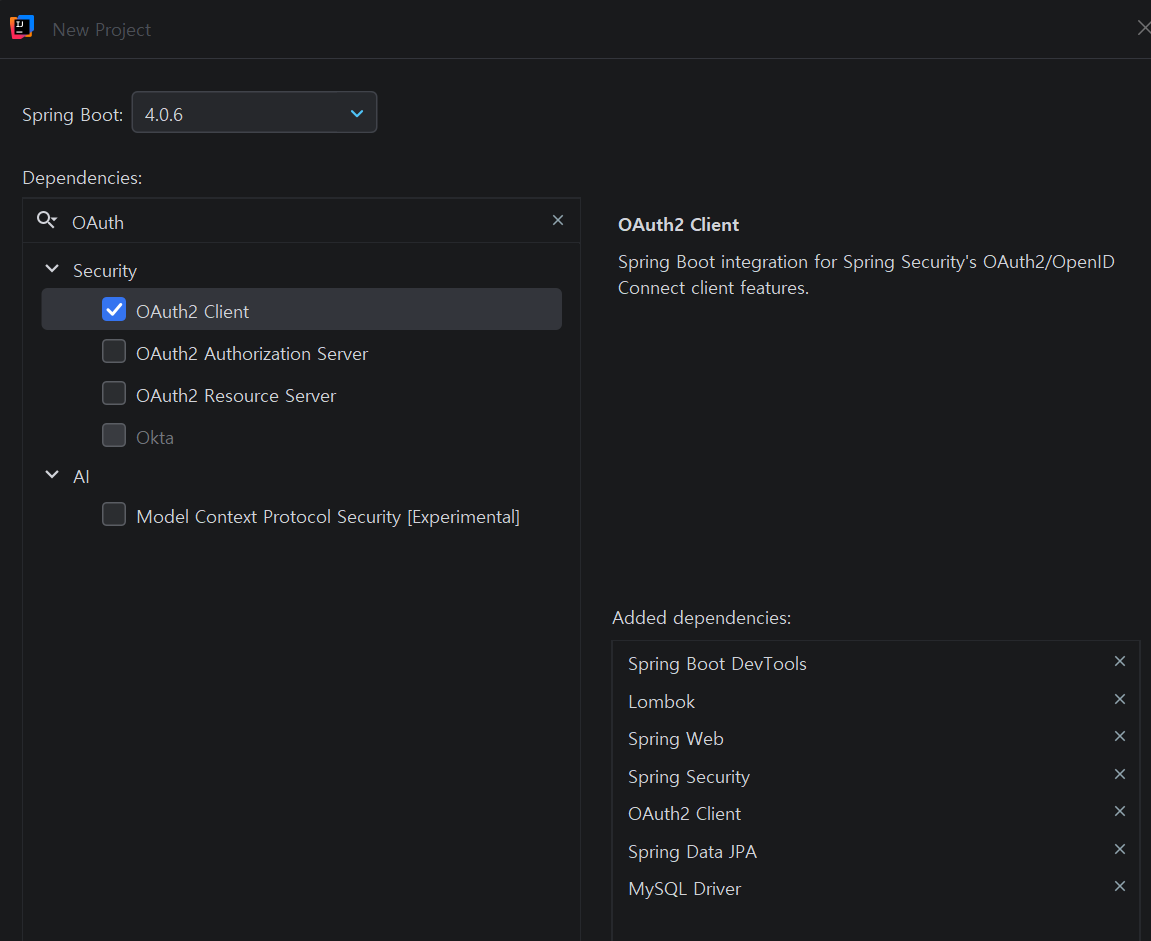Collapse the AI category

(52, 475)
